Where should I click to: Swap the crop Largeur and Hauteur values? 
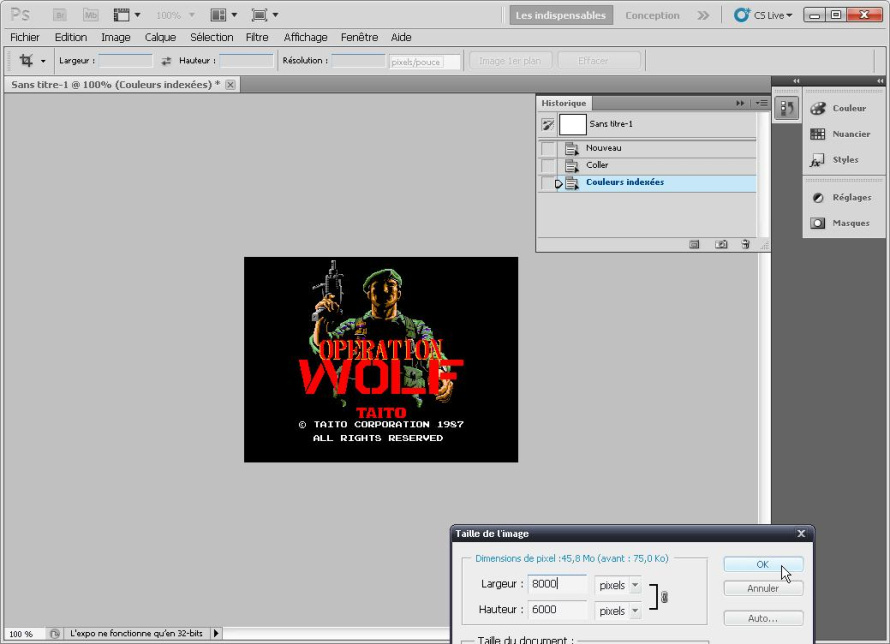(x=166, y=61)
